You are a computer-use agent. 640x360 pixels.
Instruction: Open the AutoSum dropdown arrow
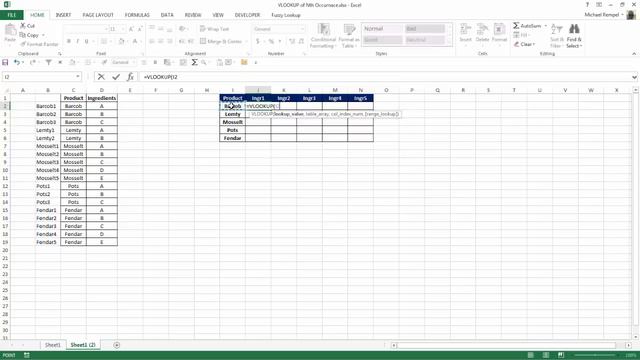pyautogui.click(x=546, y=26)
